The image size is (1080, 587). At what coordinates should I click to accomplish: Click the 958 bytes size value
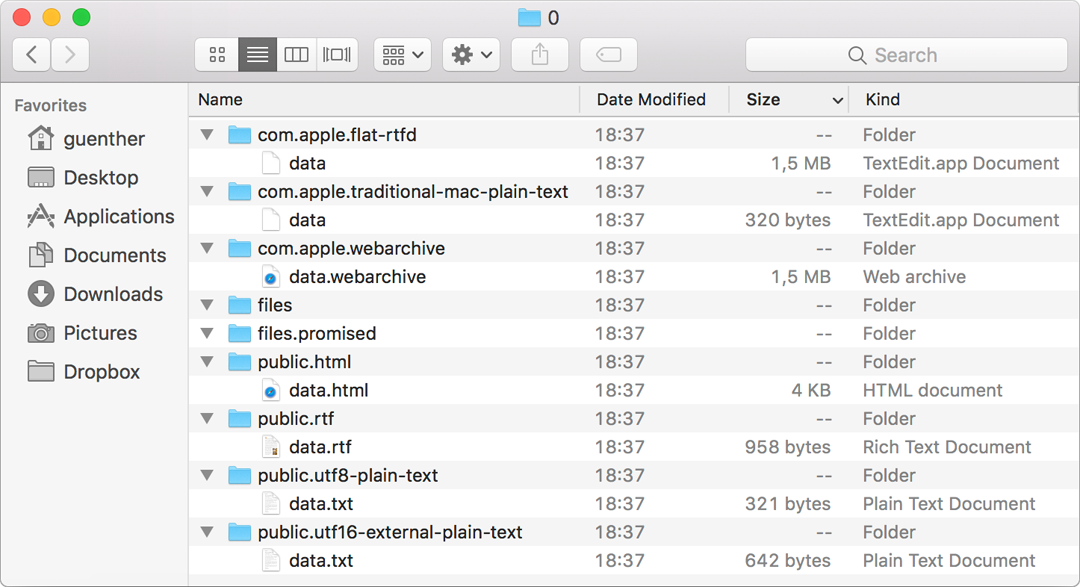(787, 447)
